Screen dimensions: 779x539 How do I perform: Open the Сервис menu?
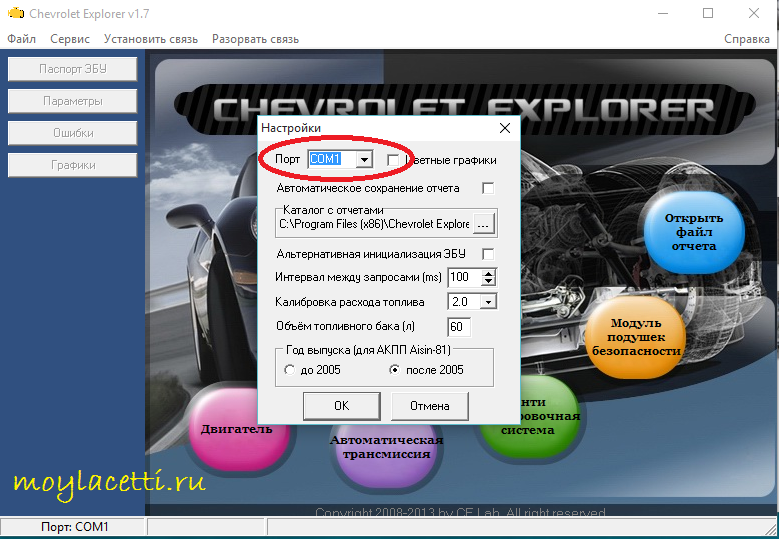(x=70, y=39)
